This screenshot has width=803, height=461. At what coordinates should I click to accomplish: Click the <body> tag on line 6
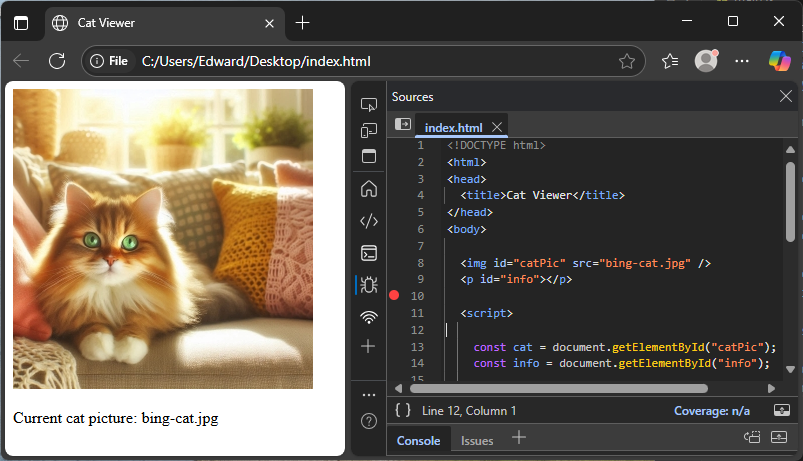pos(467,229)
